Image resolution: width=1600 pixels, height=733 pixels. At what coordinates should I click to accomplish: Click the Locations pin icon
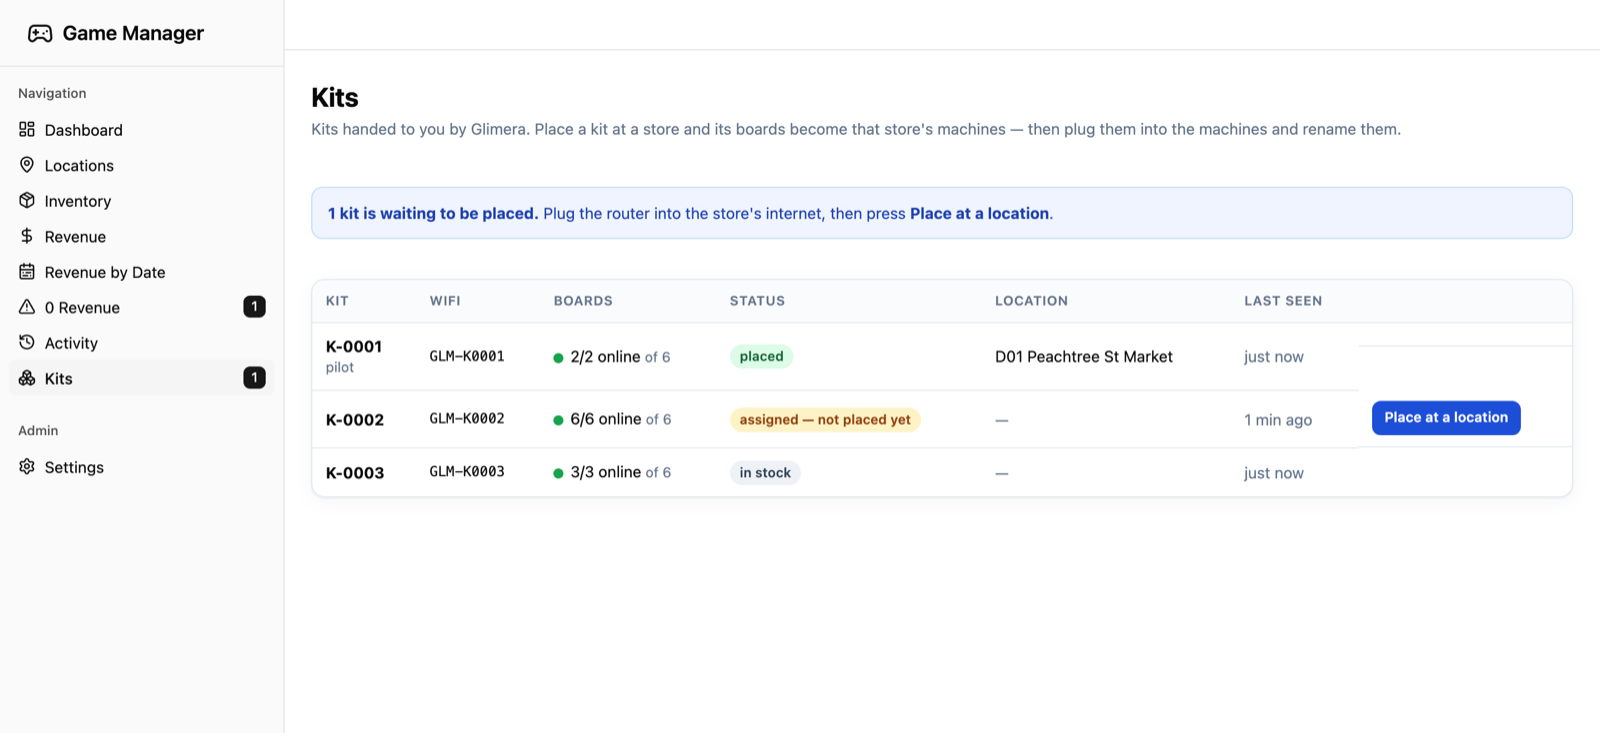(27, 165)
